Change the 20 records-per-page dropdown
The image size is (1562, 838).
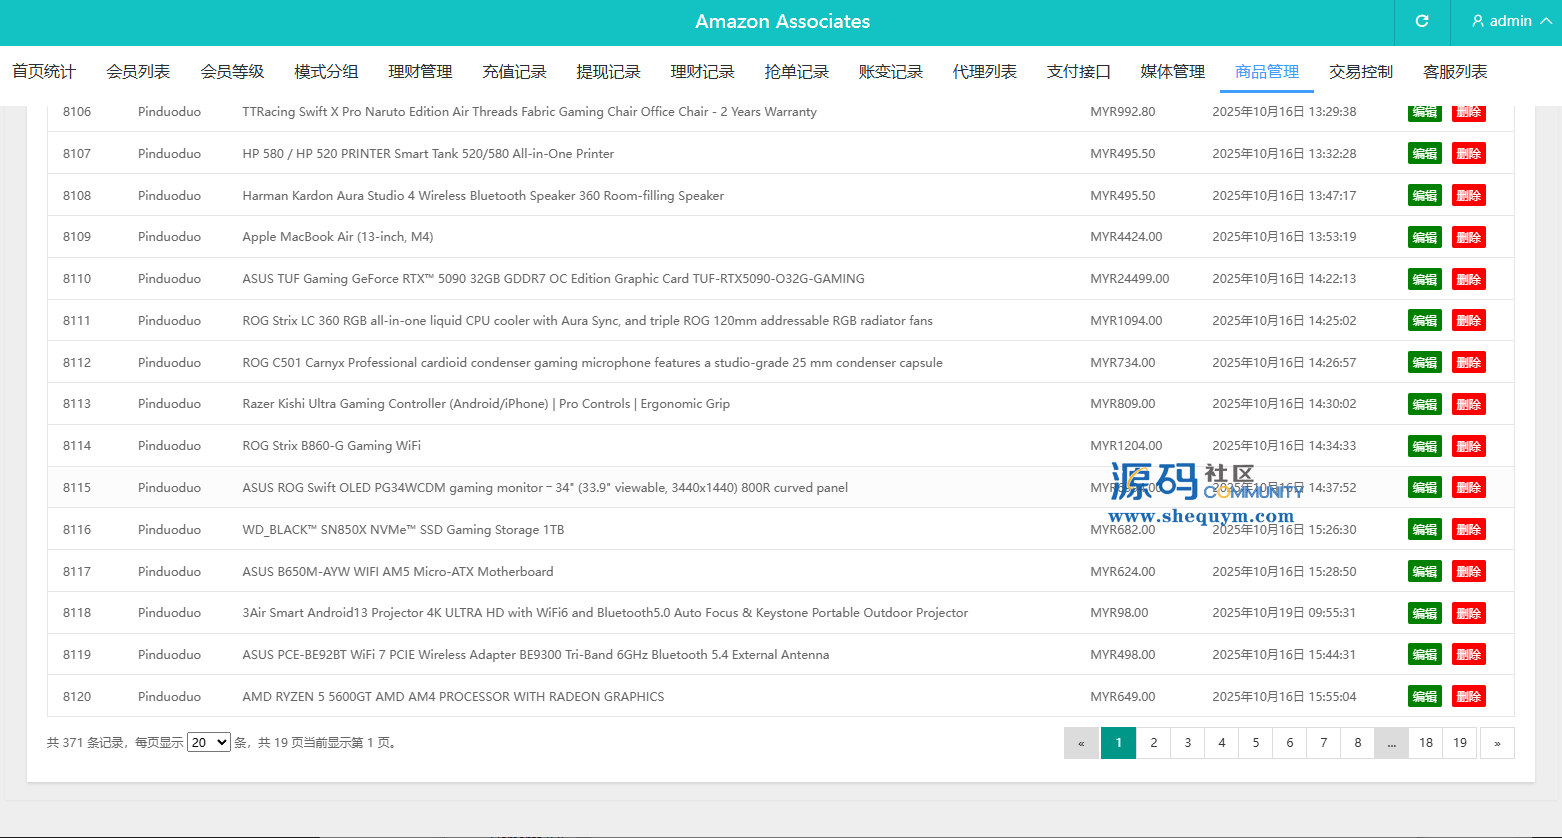pyautogui.click(x=208, y=743)
